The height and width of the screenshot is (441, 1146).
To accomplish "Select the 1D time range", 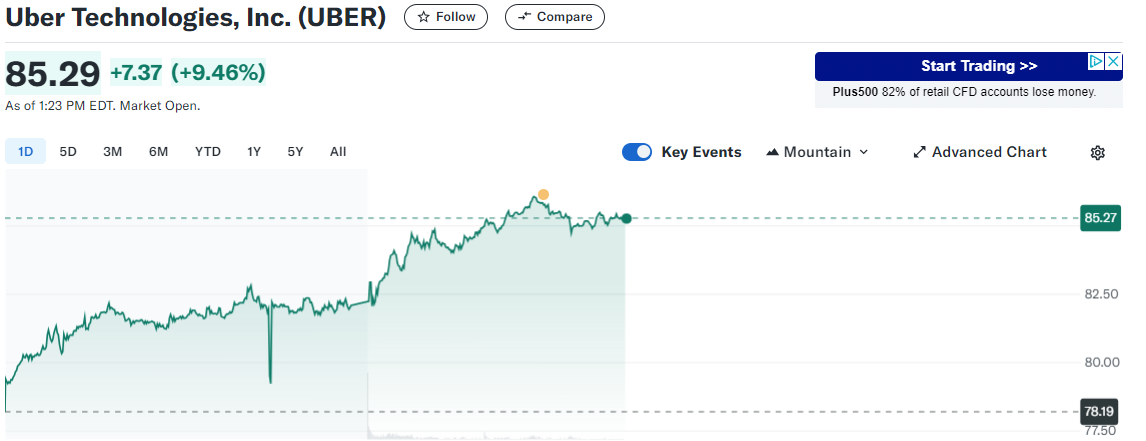I will coord(26,152).
